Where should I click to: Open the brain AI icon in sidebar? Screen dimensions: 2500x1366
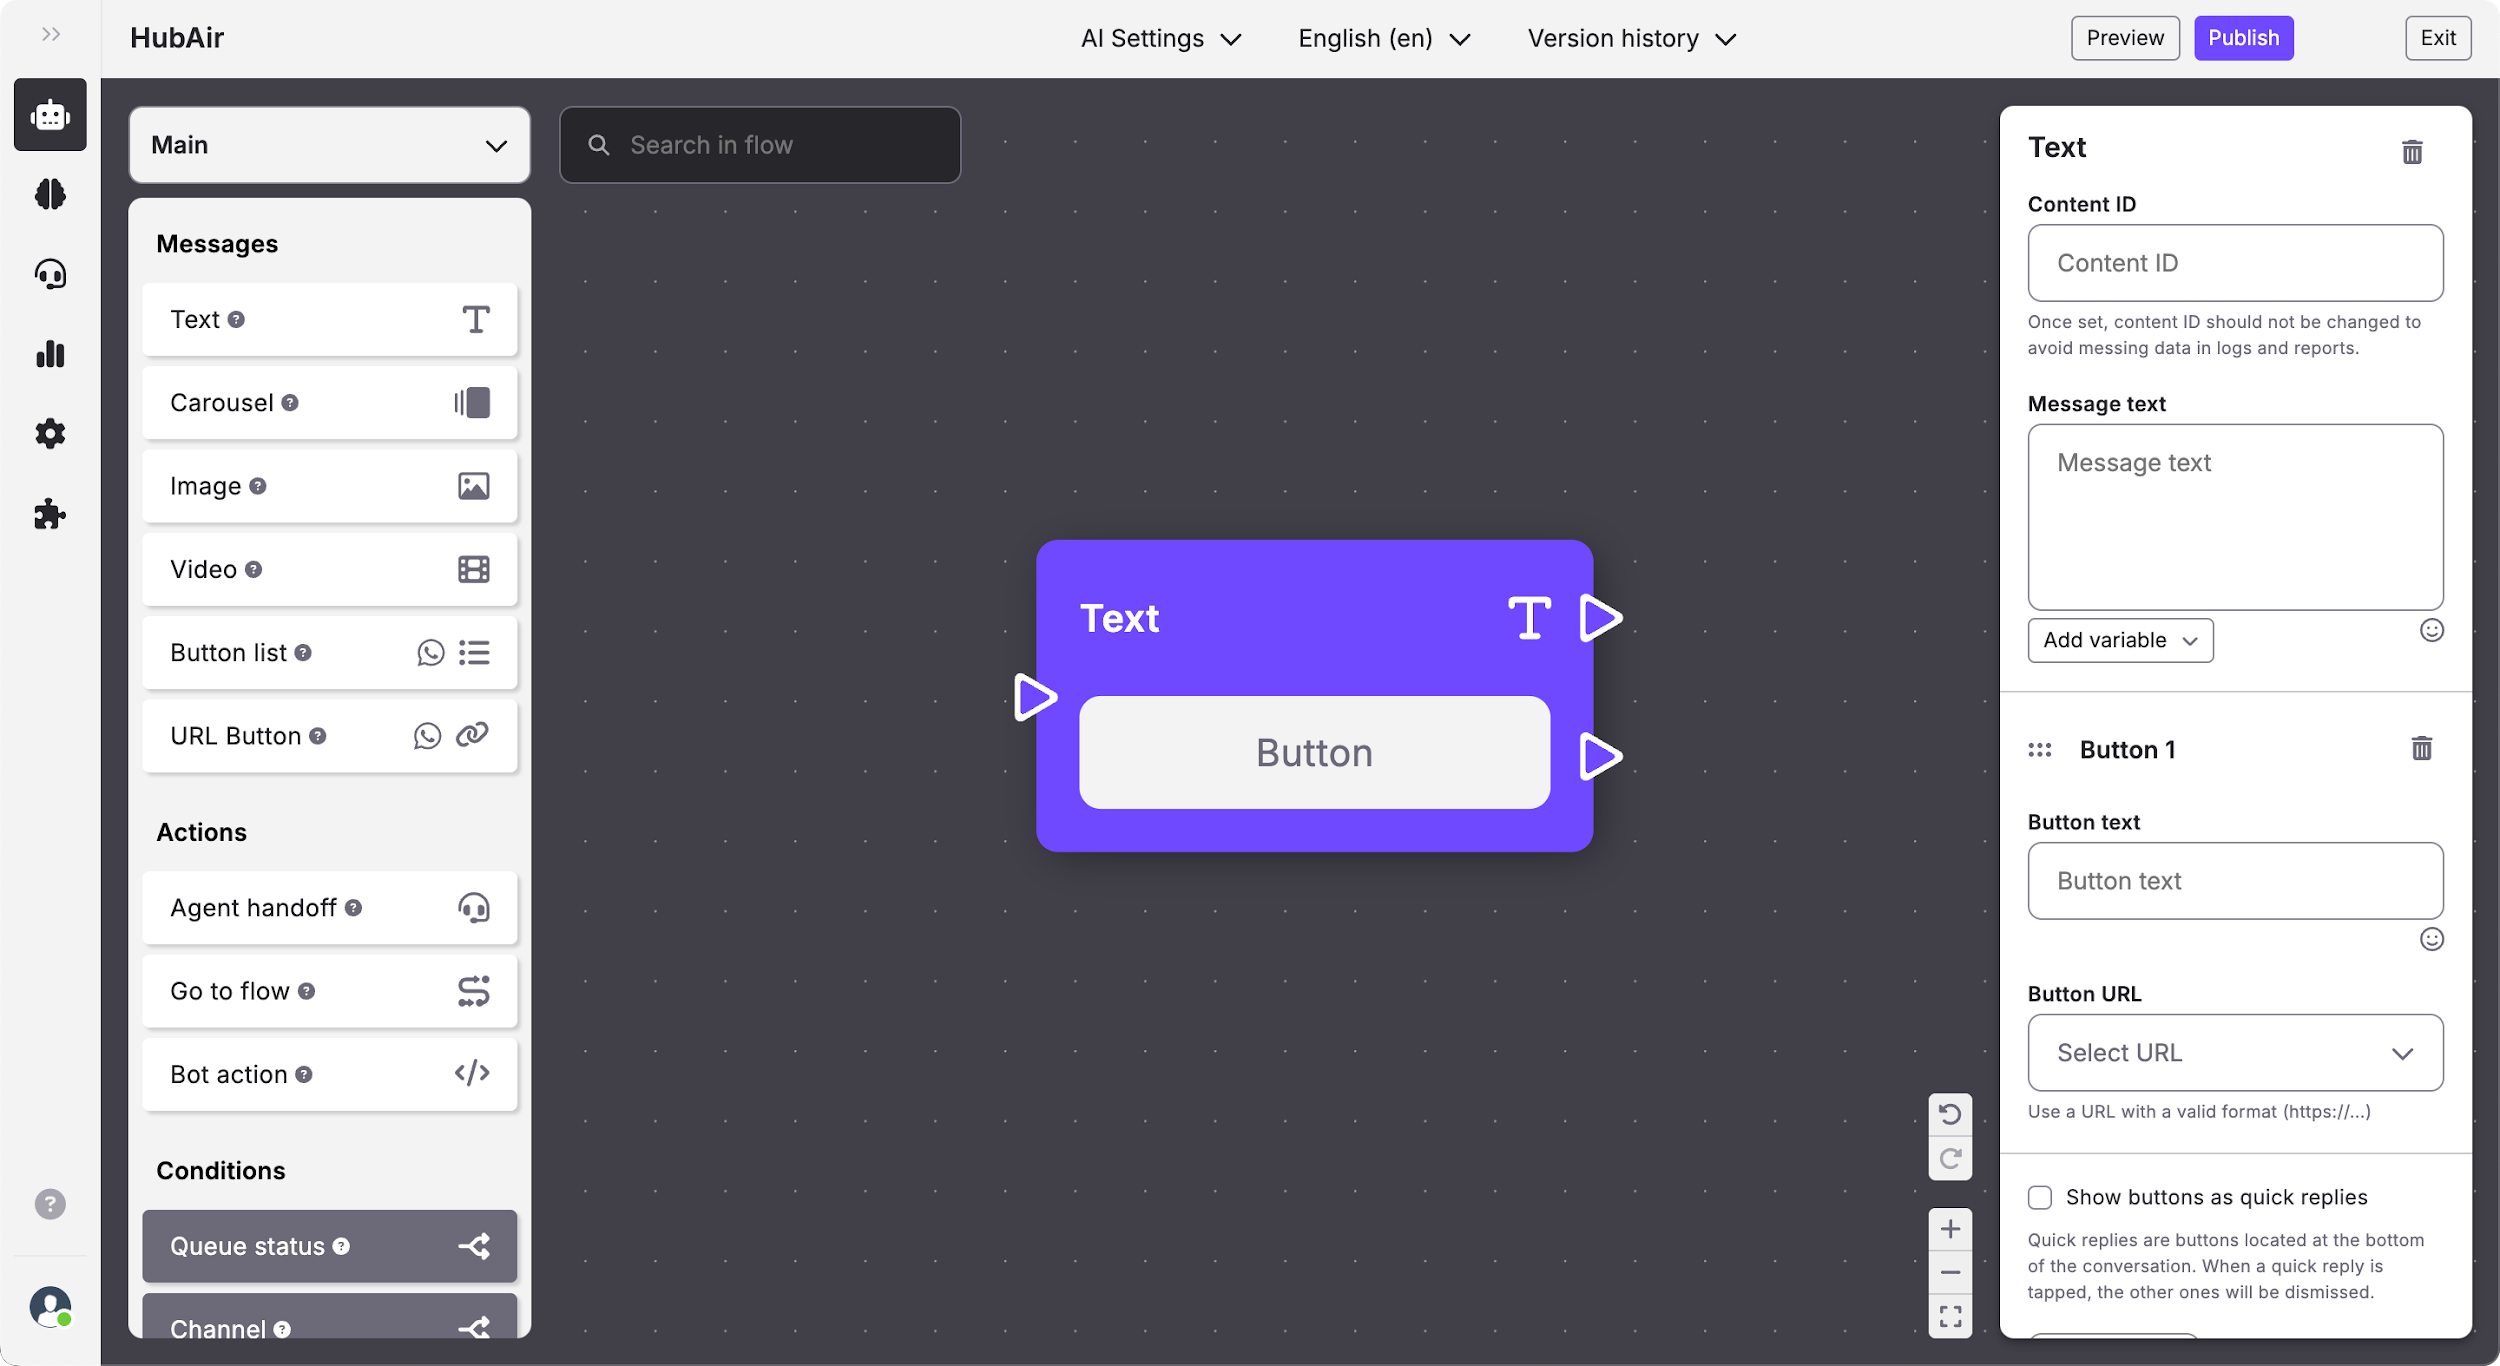[50, 194]
